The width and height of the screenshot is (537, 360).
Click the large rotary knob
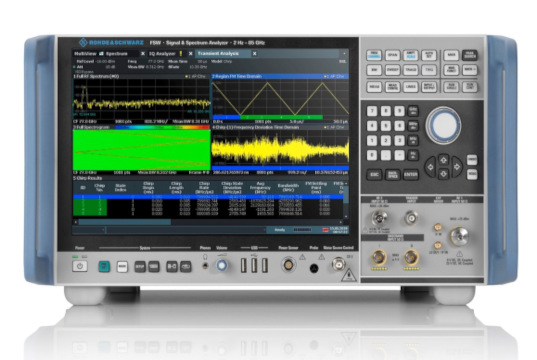click(x=444, y=125)
